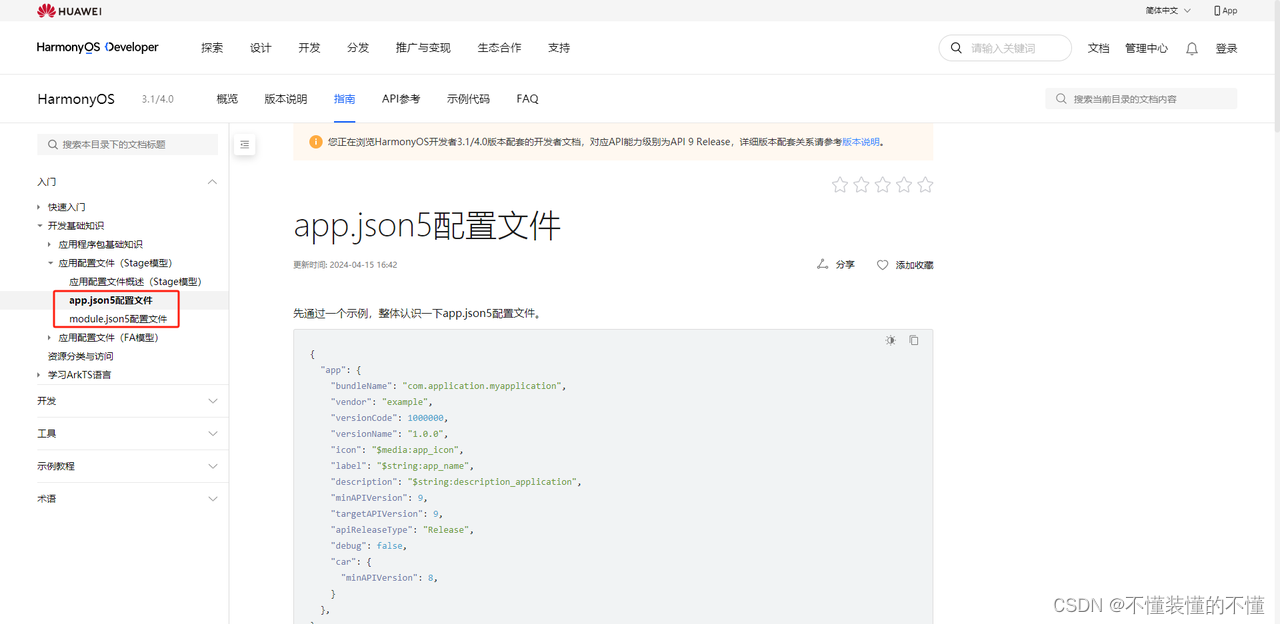Click the 添加收藏 button label

coord(914,265)
